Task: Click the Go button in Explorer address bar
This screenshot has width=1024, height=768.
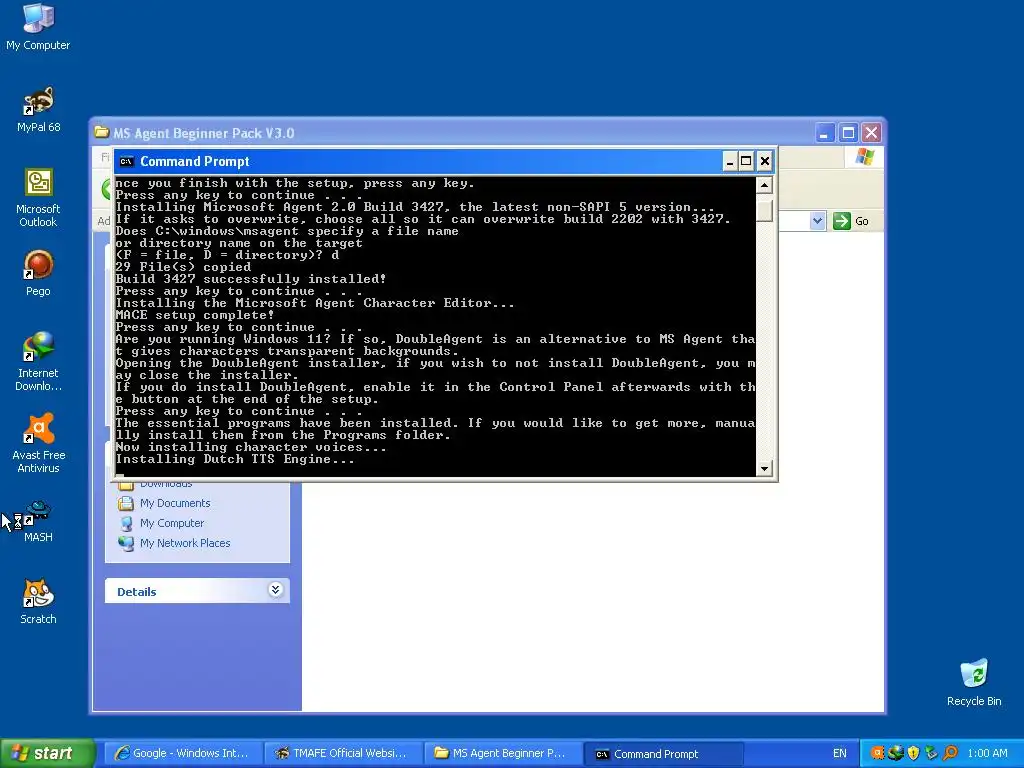Action: pos(851,221)
